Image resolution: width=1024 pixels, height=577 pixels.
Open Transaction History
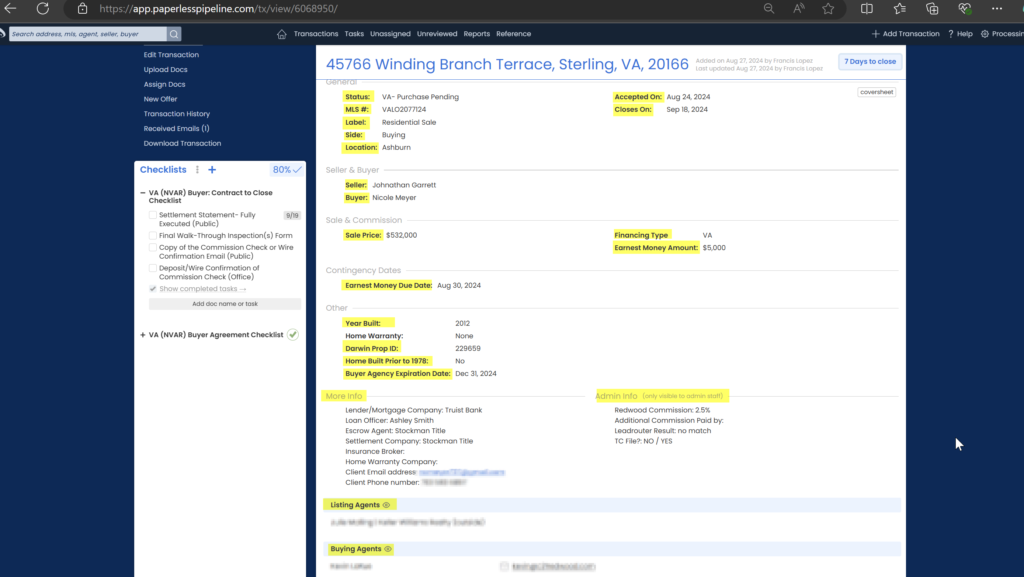pos(177,114)
